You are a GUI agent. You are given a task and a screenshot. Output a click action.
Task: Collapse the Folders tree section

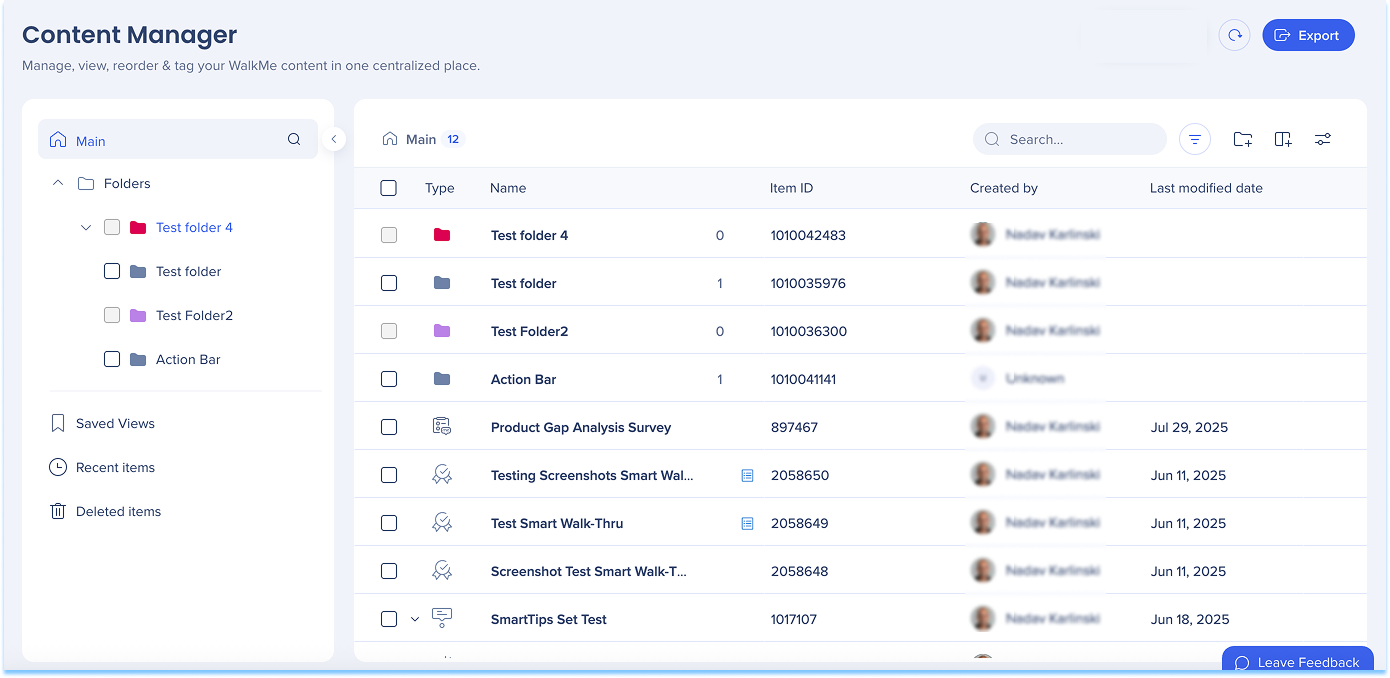click(x=58, y=184)
